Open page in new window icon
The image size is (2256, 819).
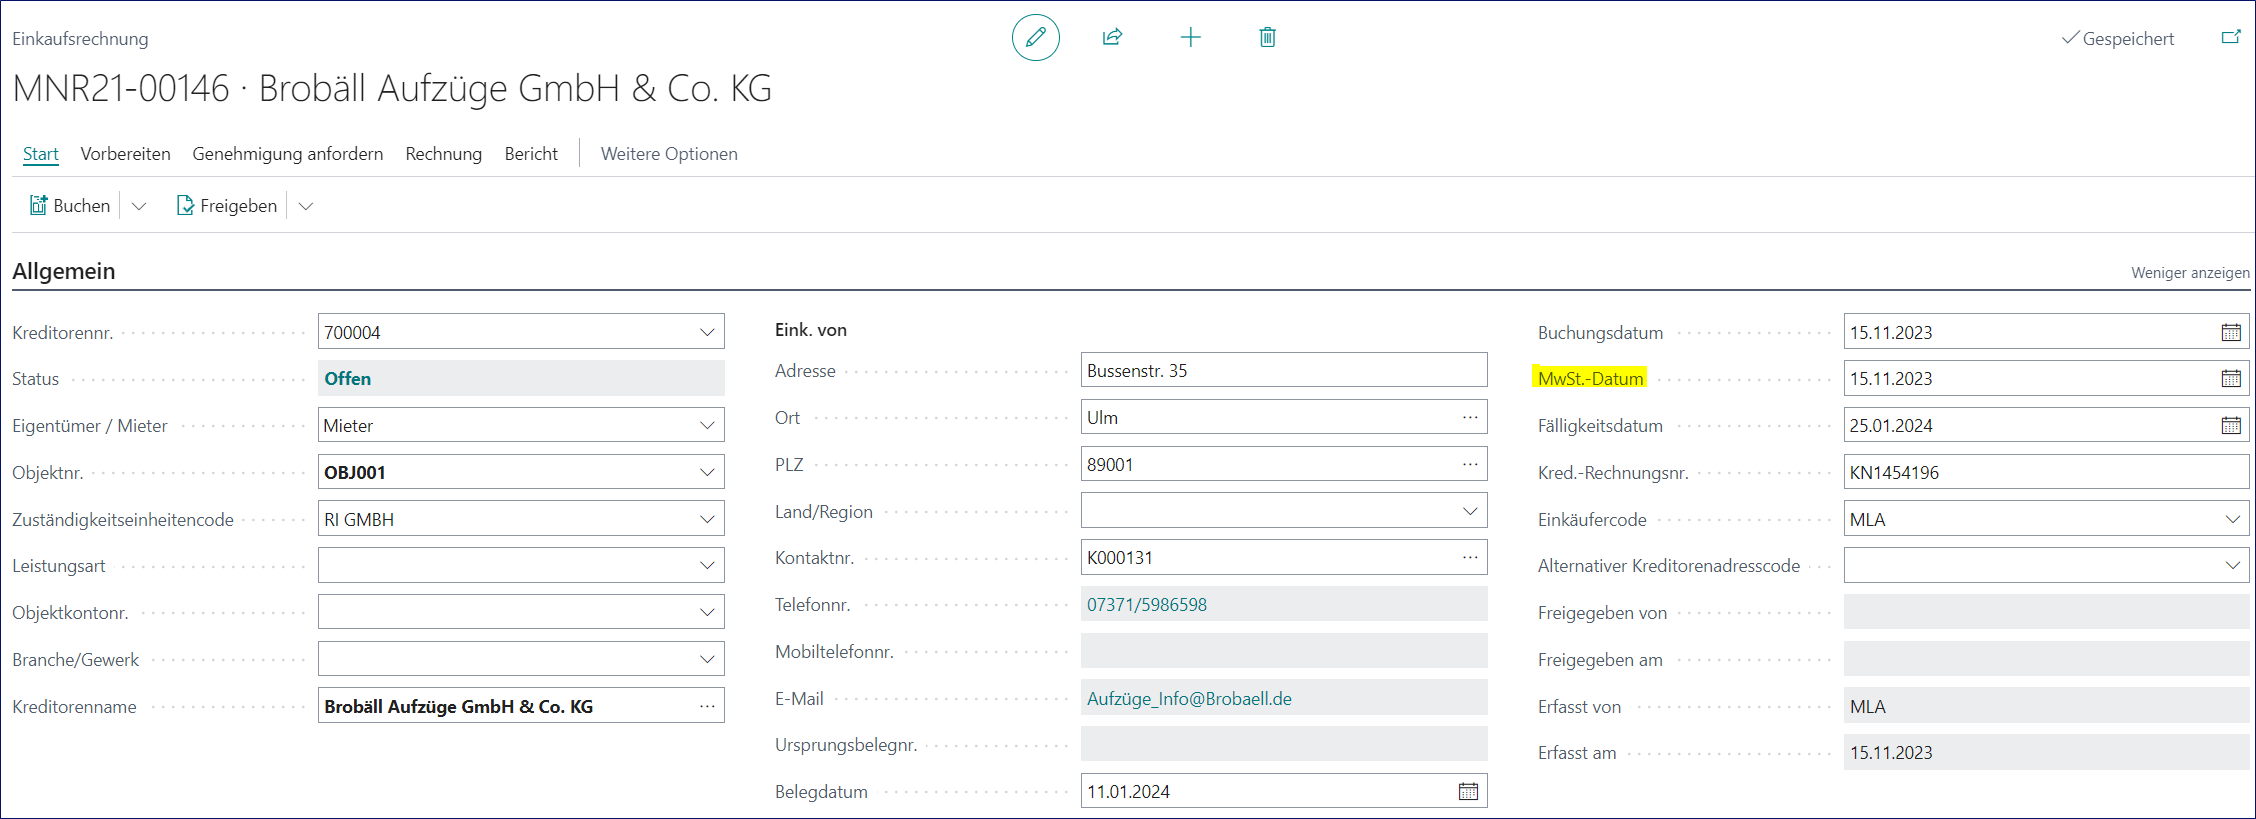tap(2230, 38)
